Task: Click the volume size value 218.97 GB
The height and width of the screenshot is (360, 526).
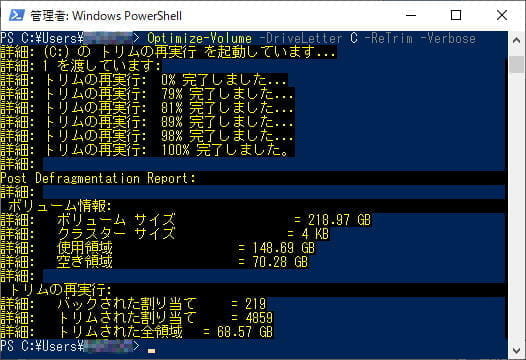Action: 339,220
